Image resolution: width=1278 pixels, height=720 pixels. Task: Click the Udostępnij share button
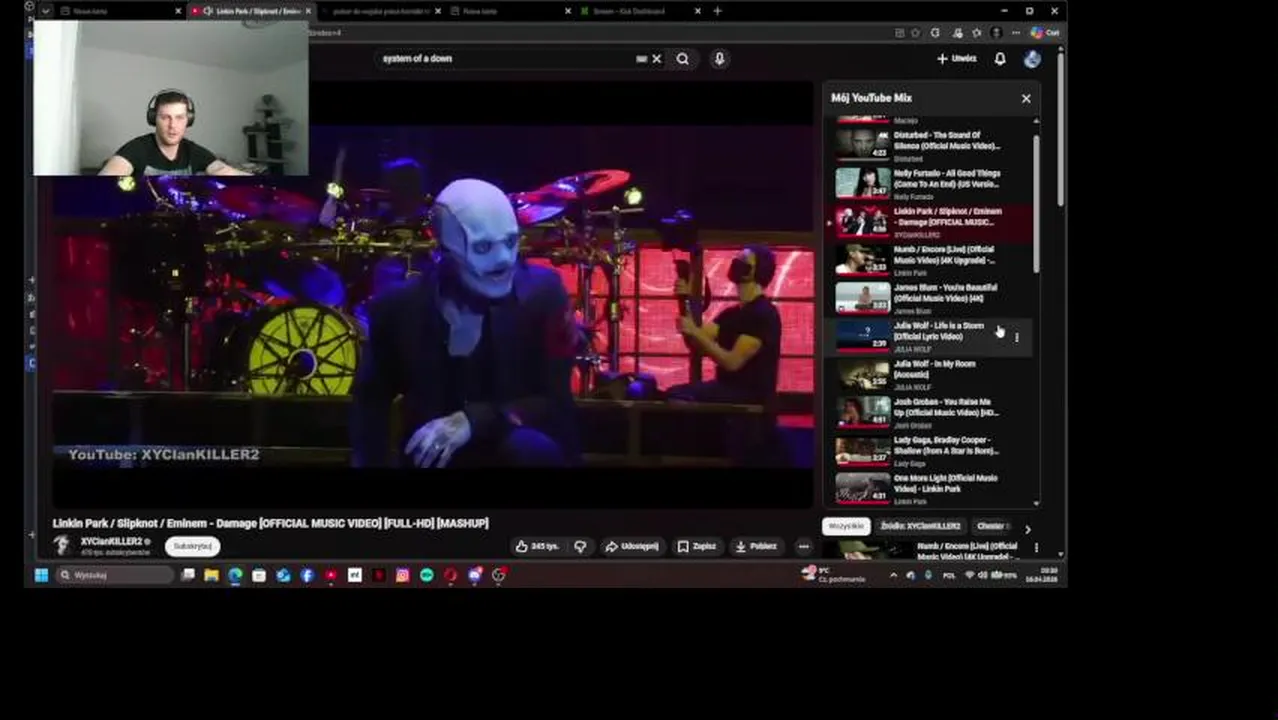[x=632, y=546]
